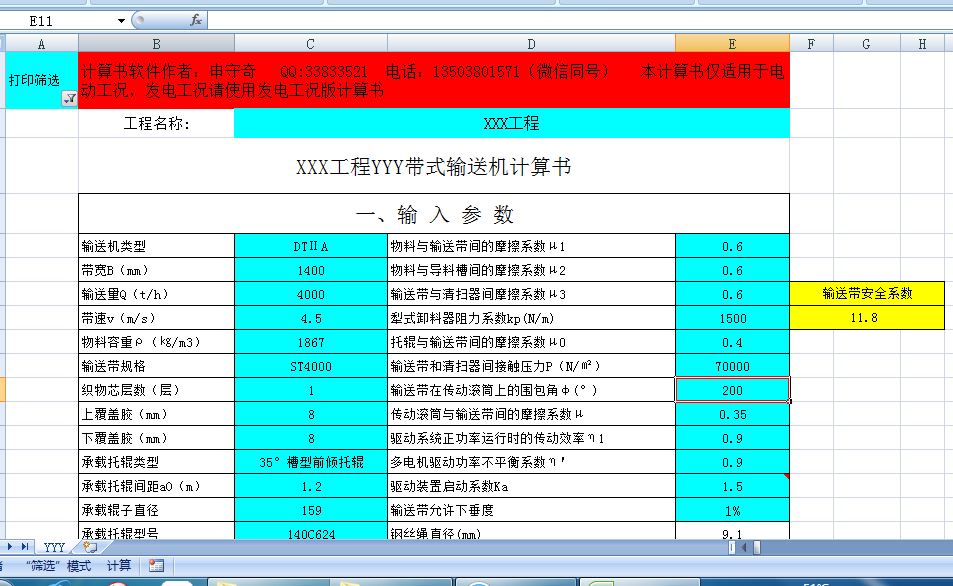This screenshot has width=953, height=586.
Task: Jump to last sheet with navigation arrow
Action: (27, 547)
